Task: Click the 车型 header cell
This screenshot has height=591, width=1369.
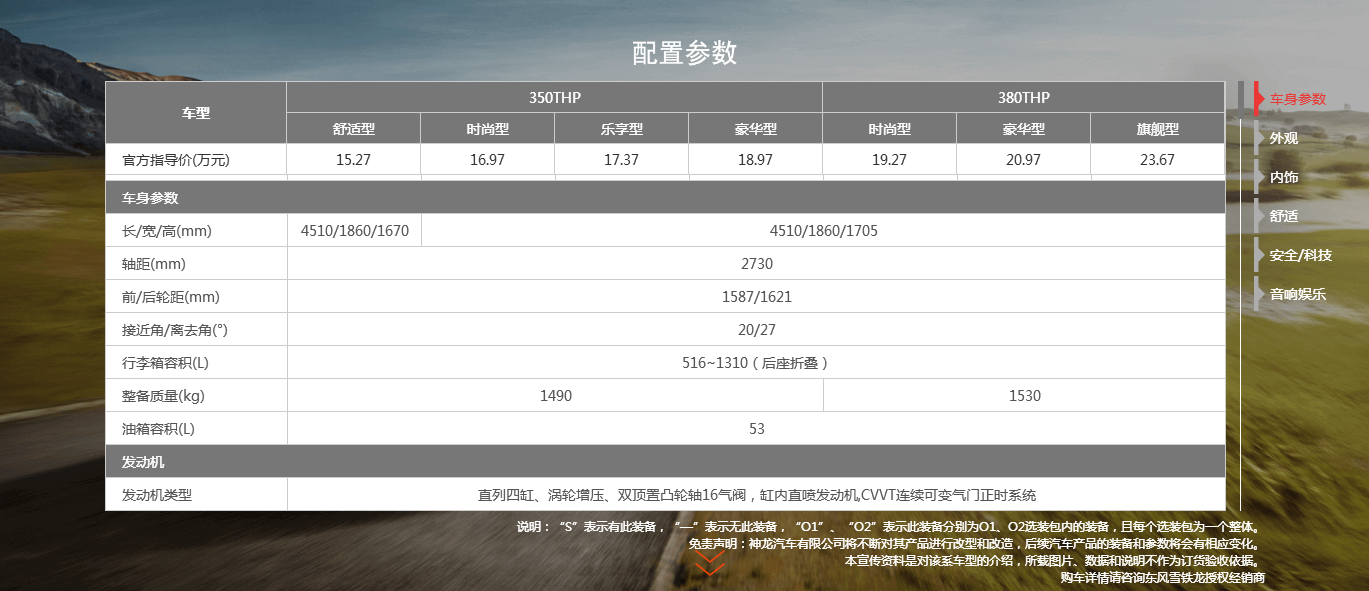Action: [196, 113]
